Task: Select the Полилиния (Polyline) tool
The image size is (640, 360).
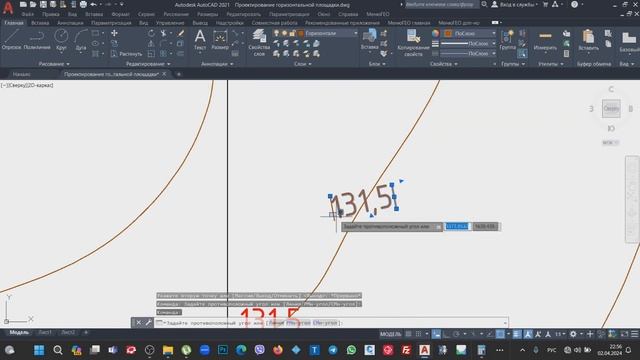Action: [x=37, y=40]
